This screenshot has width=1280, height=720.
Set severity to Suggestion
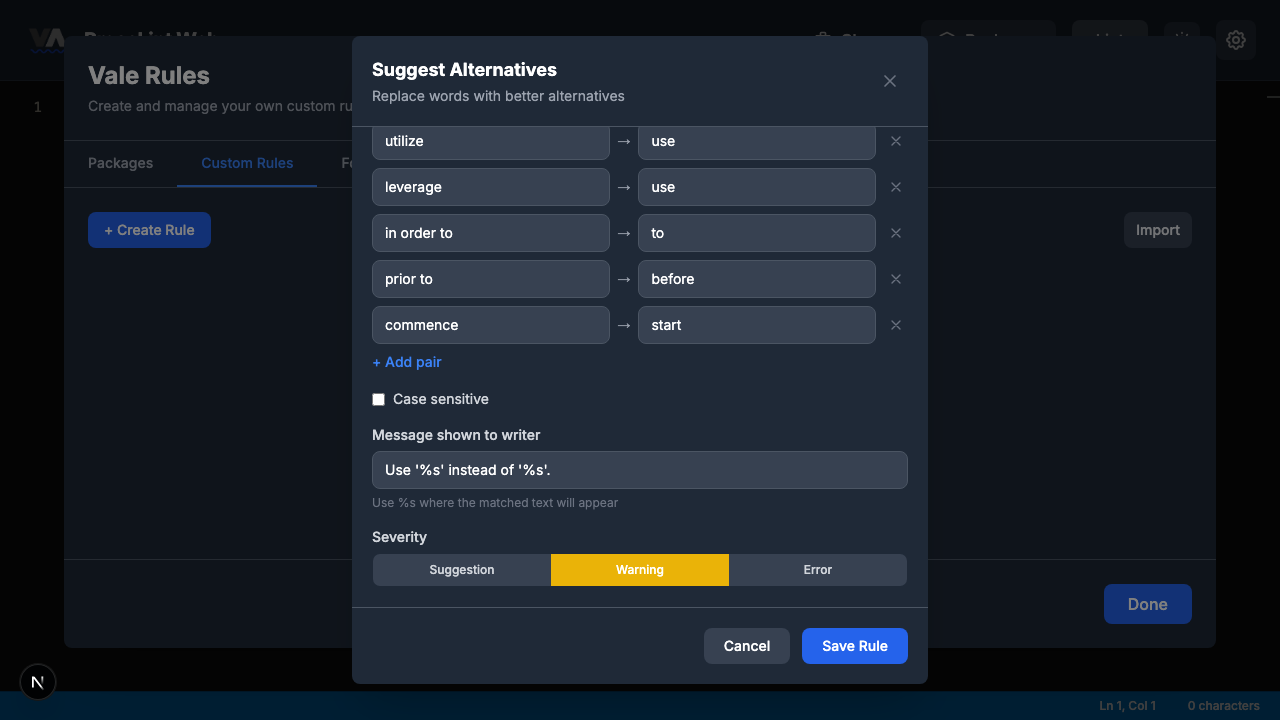click(462, 570)
